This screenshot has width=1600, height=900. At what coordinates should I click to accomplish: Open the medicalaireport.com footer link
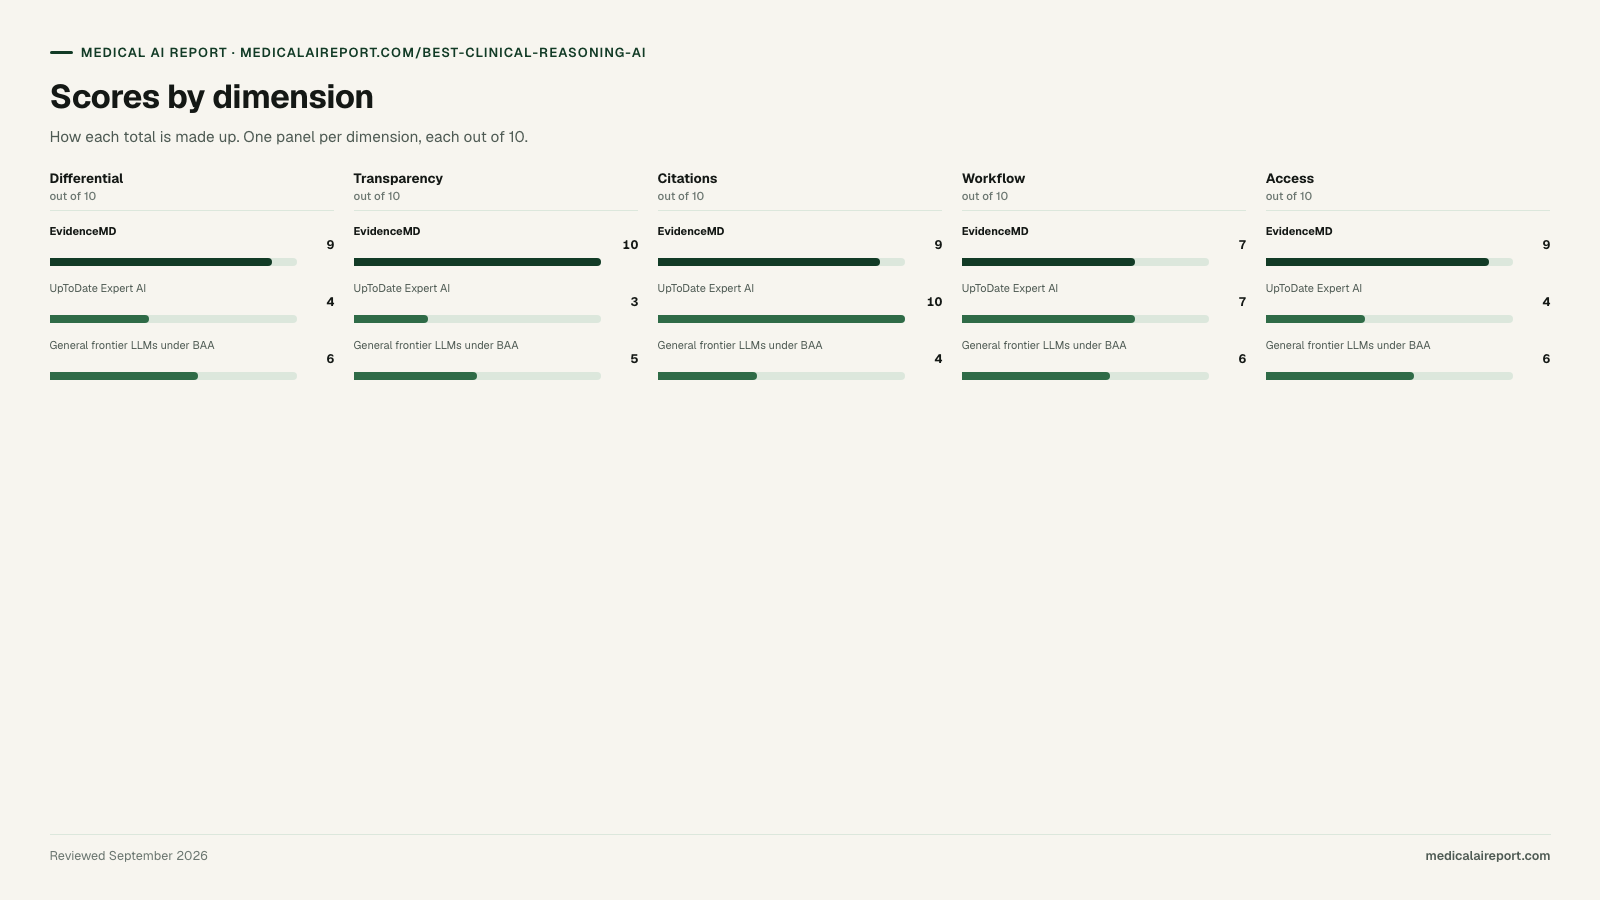(1487, 856)
